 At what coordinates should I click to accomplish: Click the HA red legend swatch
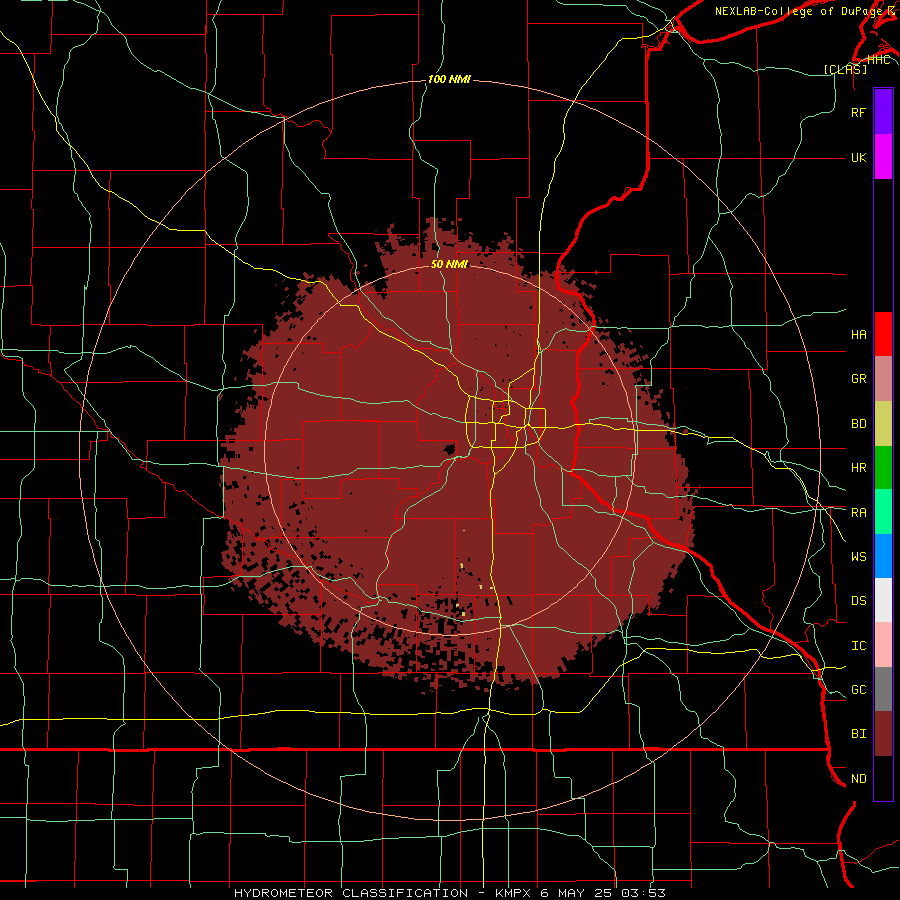click(x=883, y=334)
